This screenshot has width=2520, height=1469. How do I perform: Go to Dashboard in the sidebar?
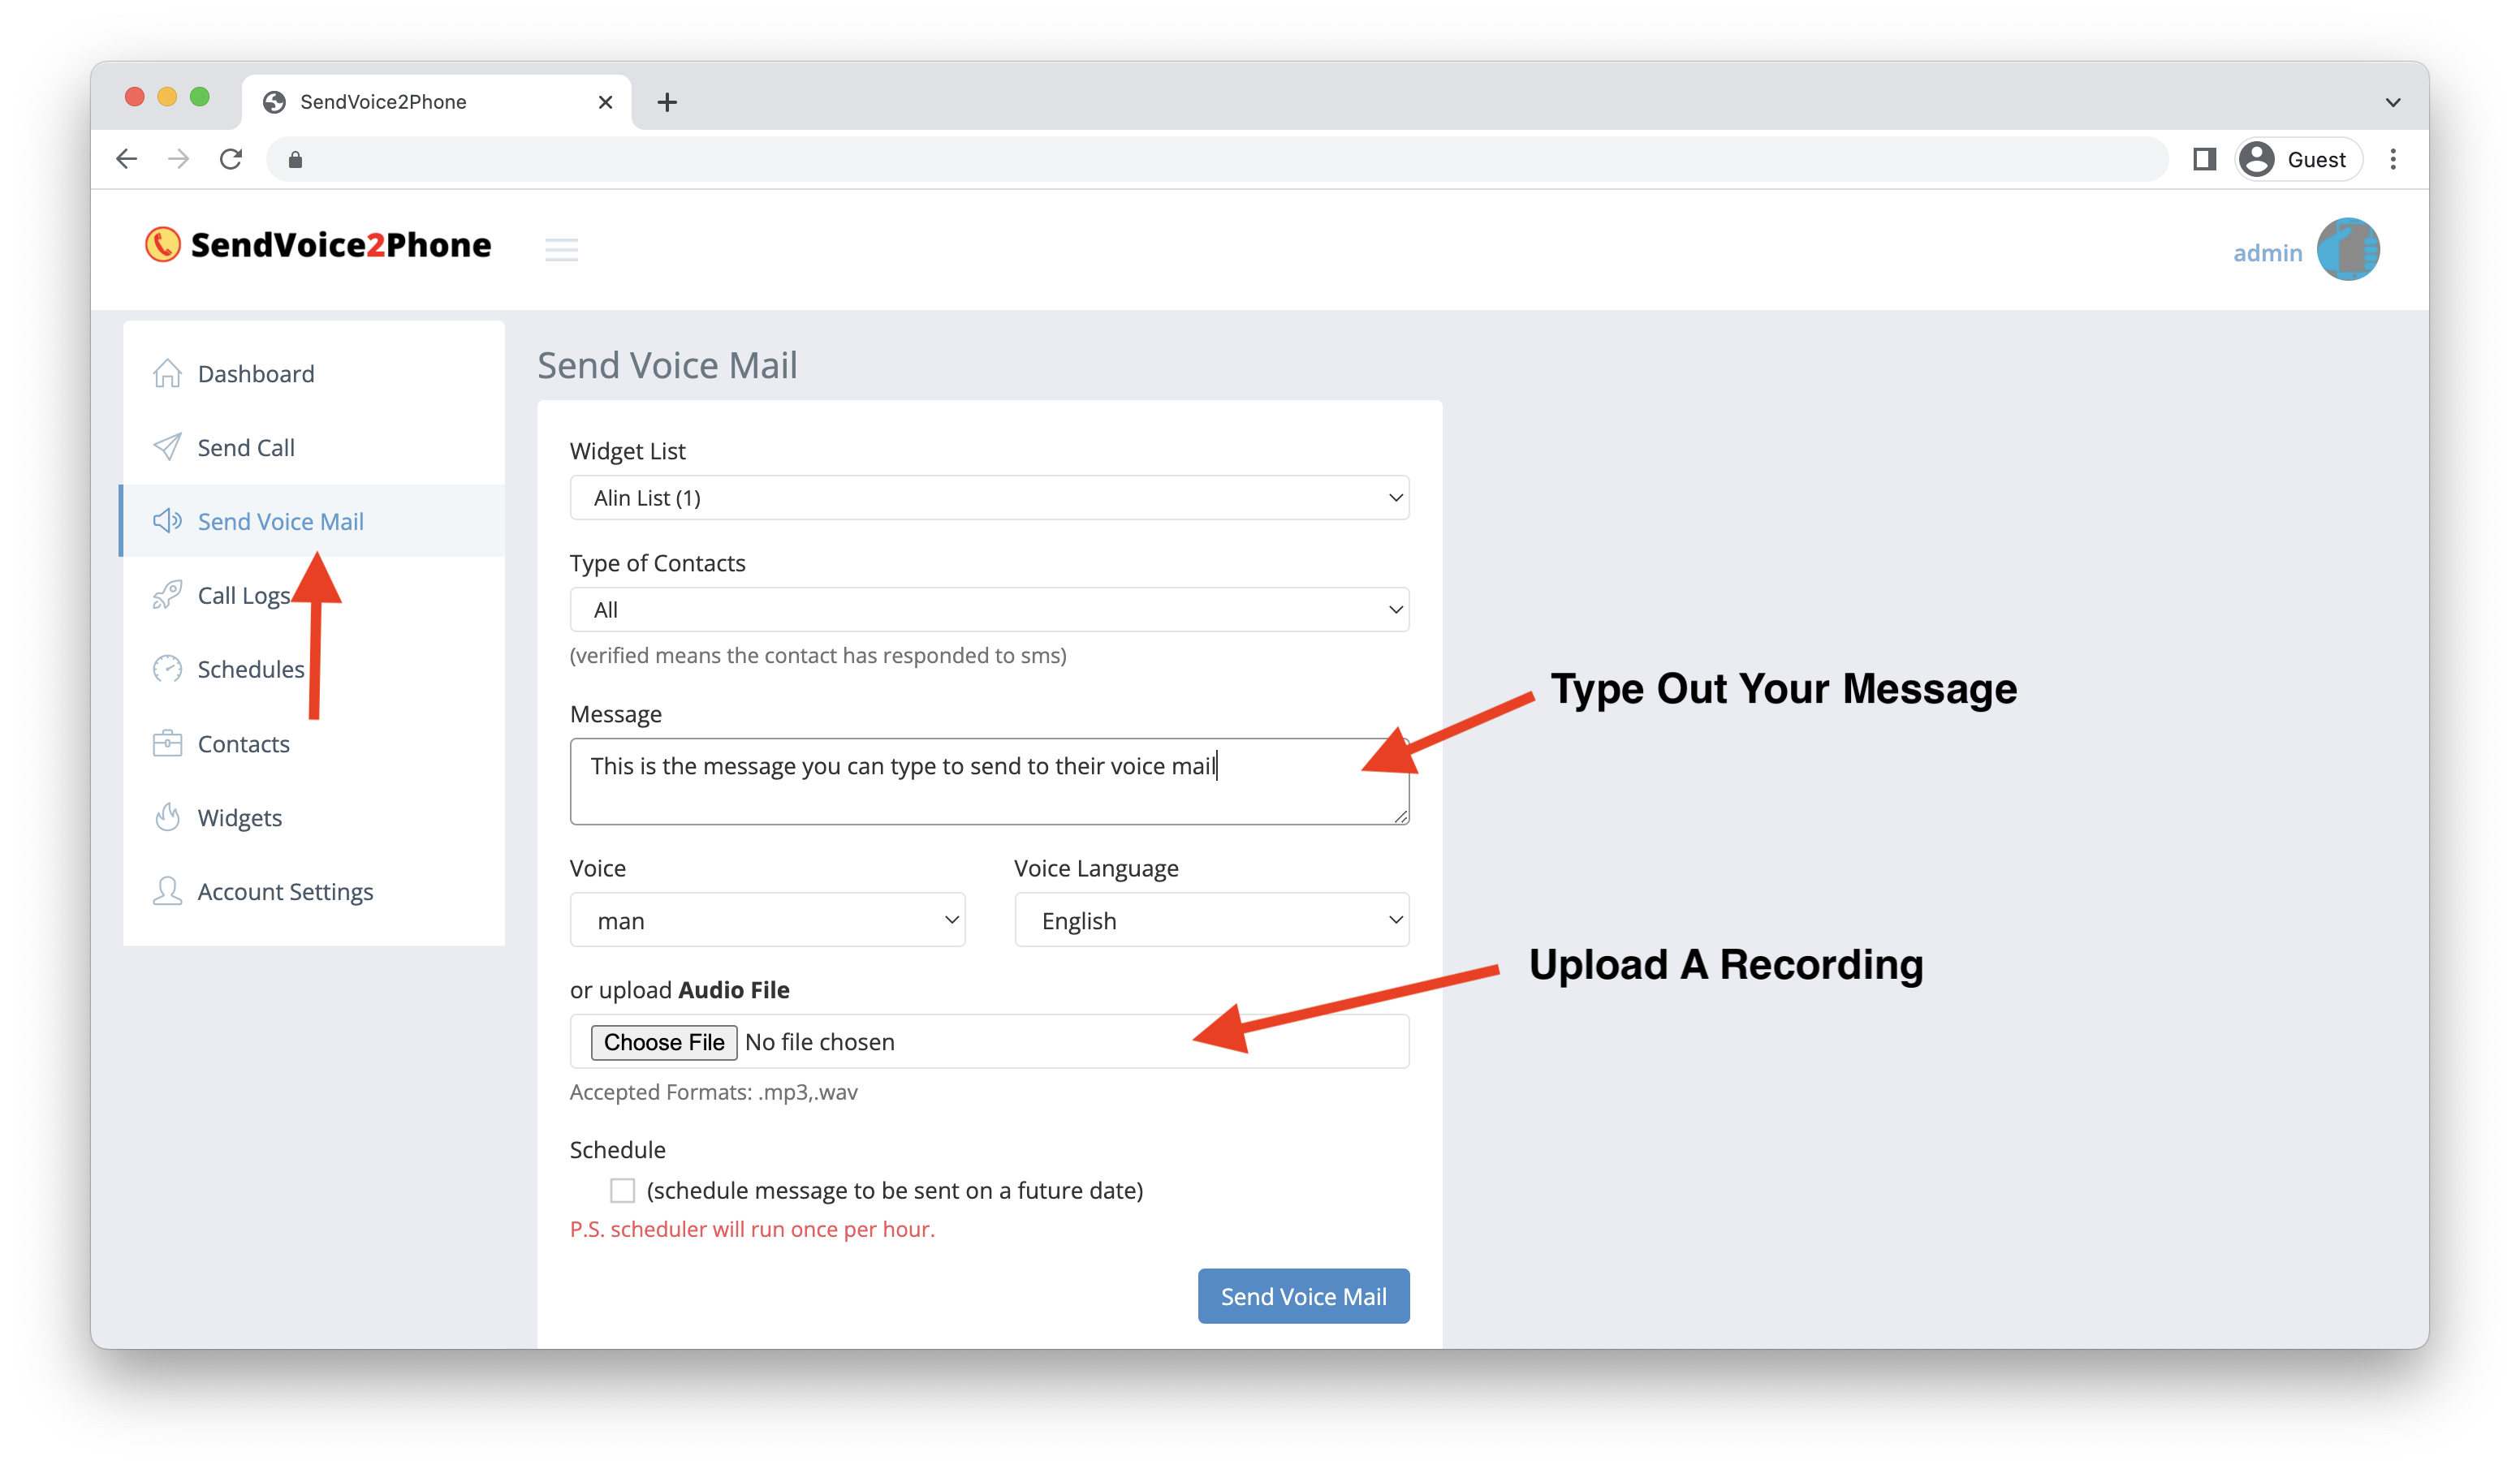point(313,373)
